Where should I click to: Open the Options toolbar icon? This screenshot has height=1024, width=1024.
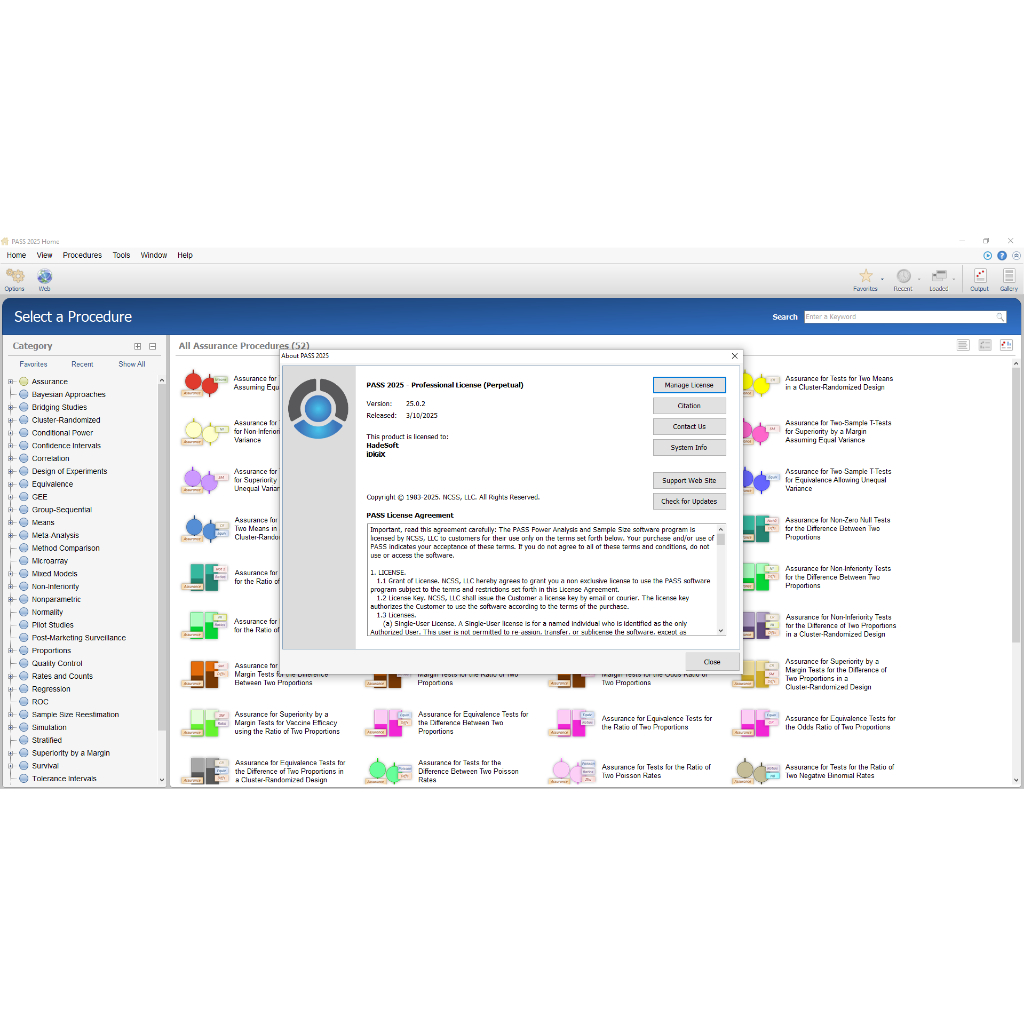pos(14,280)
